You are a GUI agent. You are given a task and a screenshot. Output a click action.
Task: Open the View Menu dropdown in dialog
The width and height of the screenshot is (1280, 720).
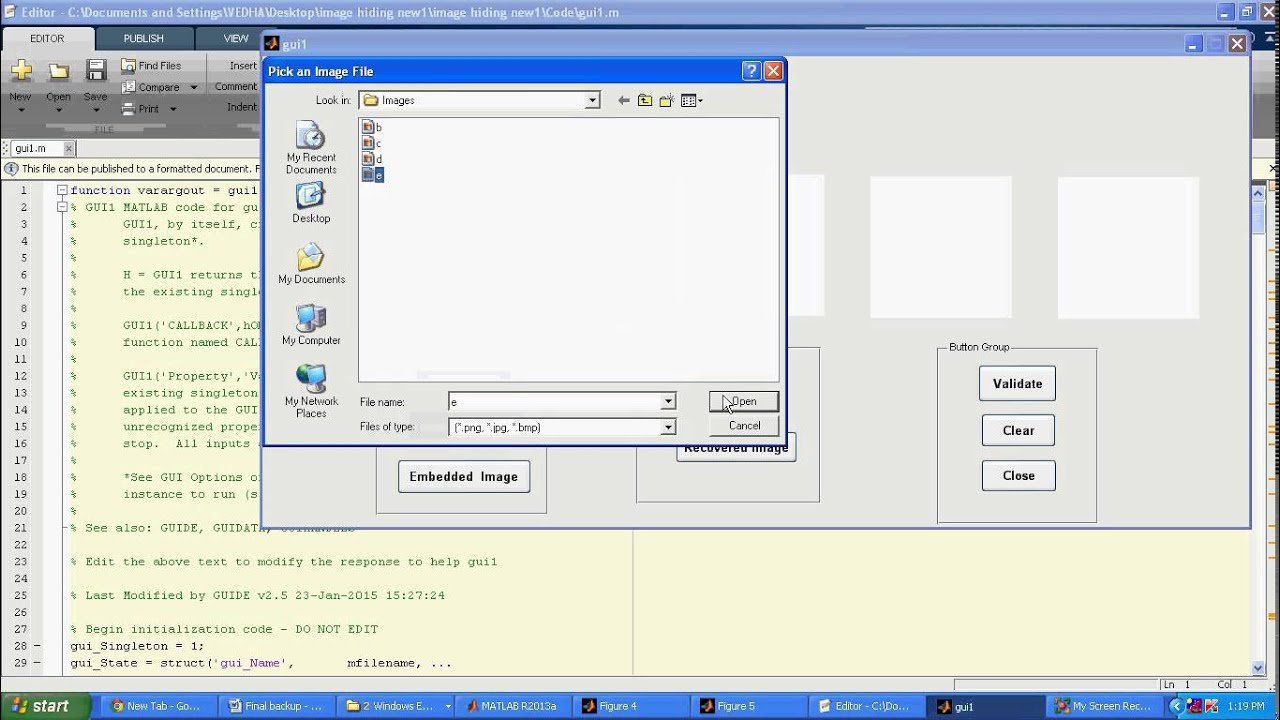click(x=692, y=100)
